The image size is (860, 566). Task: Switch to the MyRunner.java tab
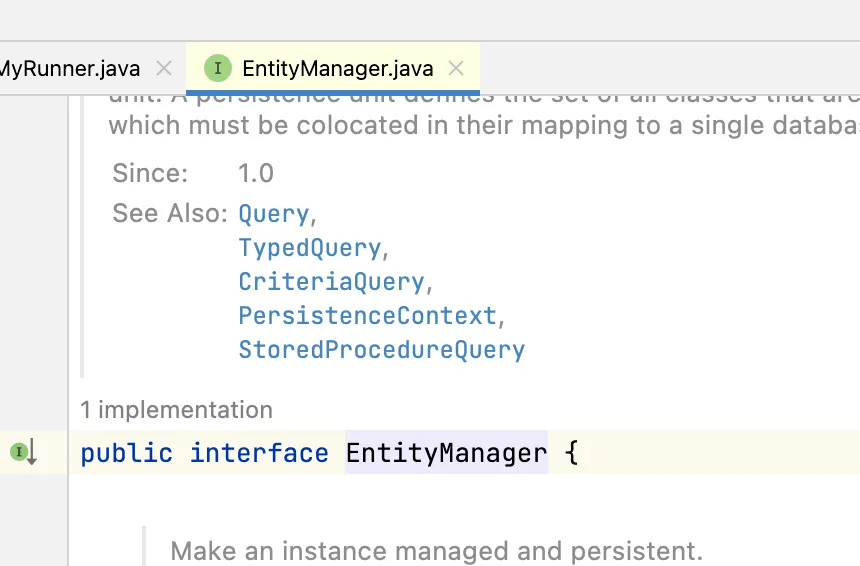70,68
